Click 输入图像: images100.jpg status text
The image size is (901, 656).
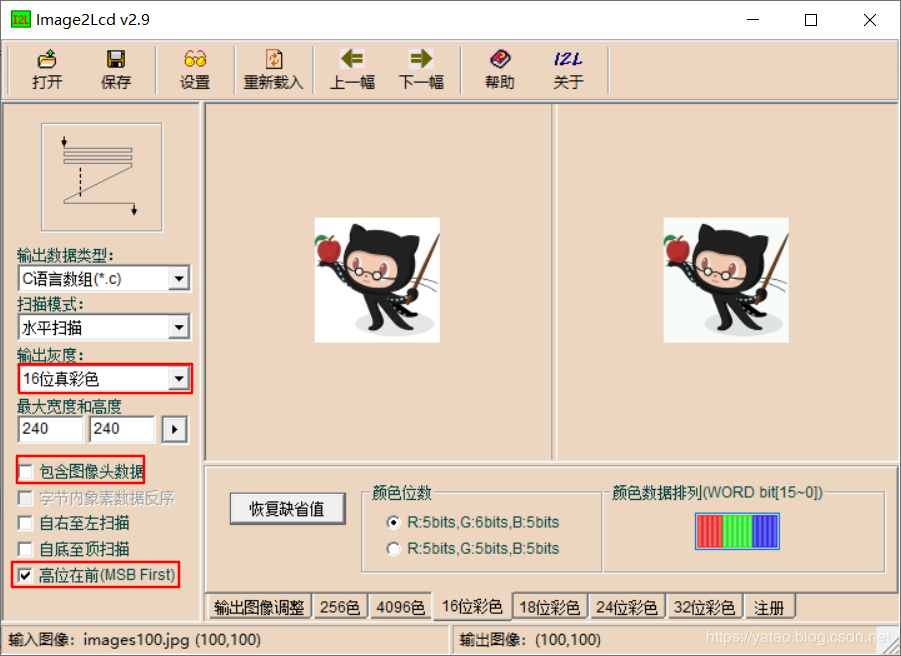134,639
